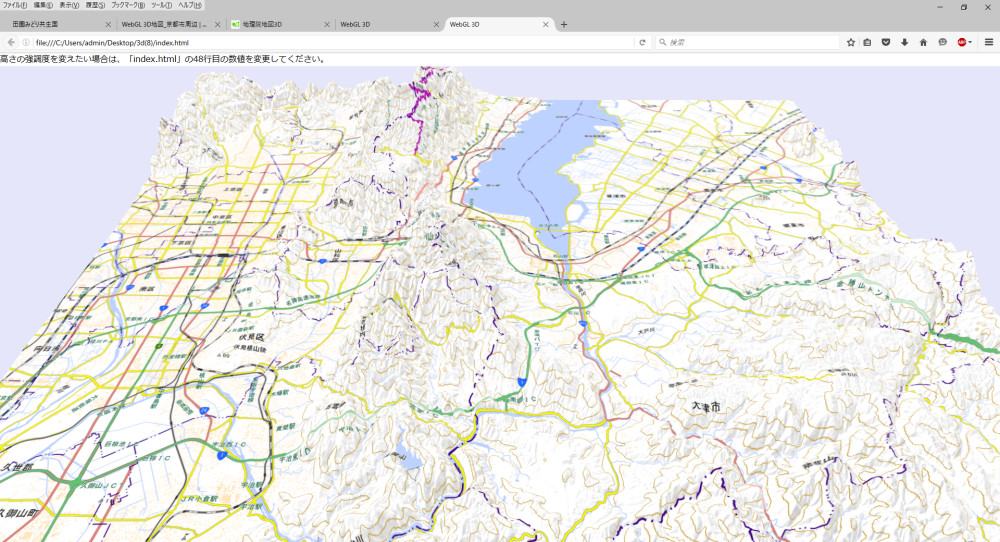Open the hamburger menu
The image size is (1000, 542).
coord(989,42)
